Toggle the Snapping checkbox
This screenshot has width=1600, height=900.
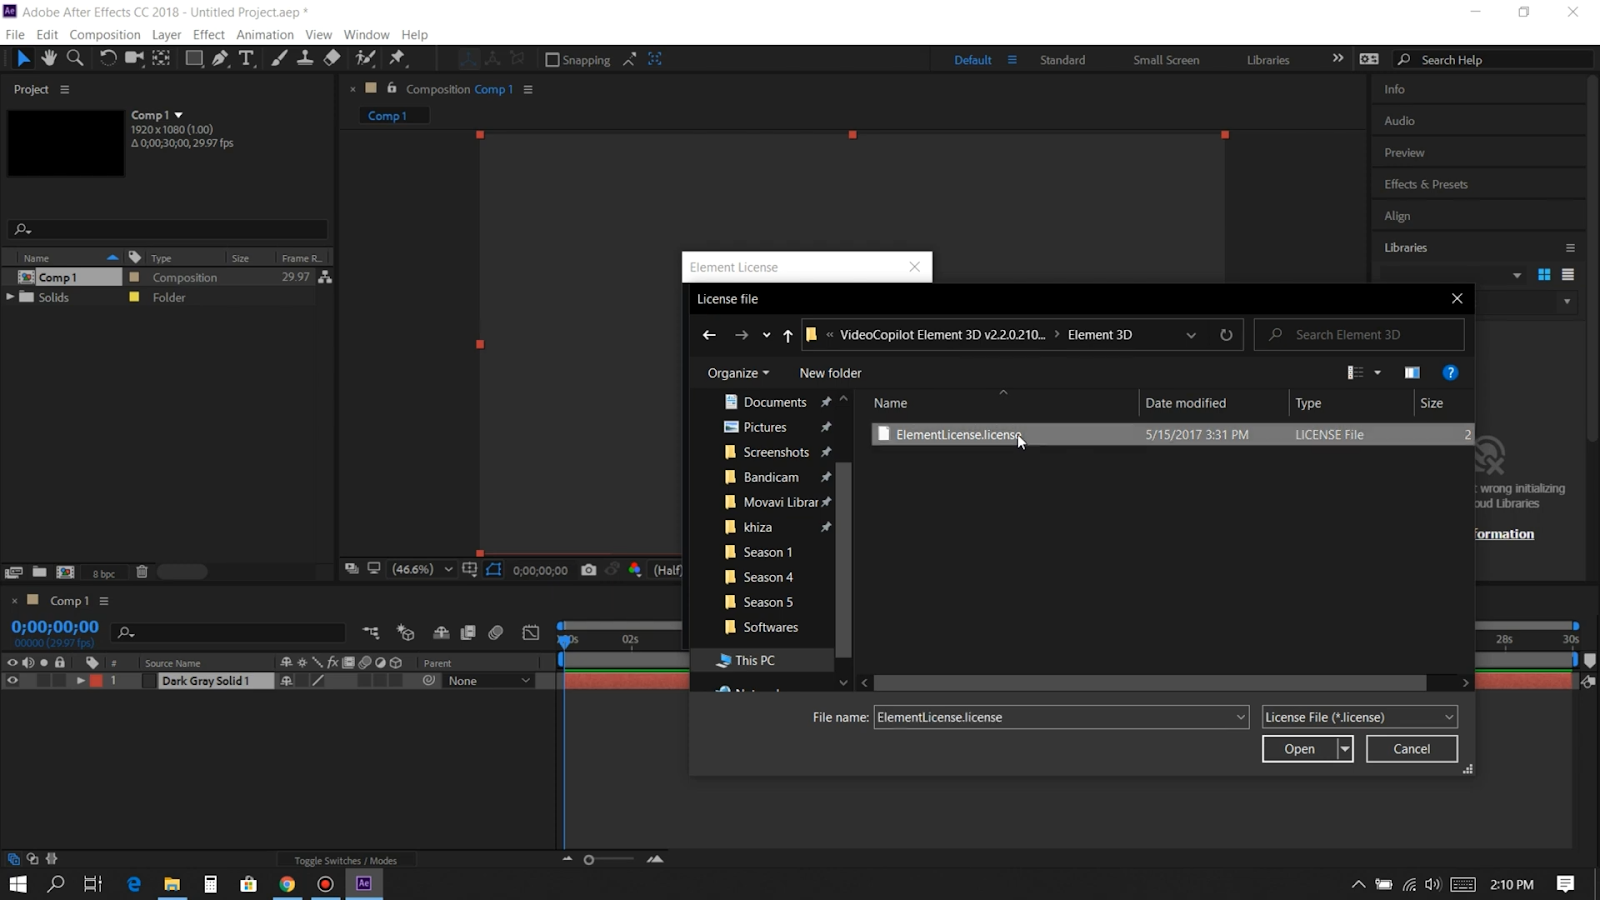click(552, 60)
